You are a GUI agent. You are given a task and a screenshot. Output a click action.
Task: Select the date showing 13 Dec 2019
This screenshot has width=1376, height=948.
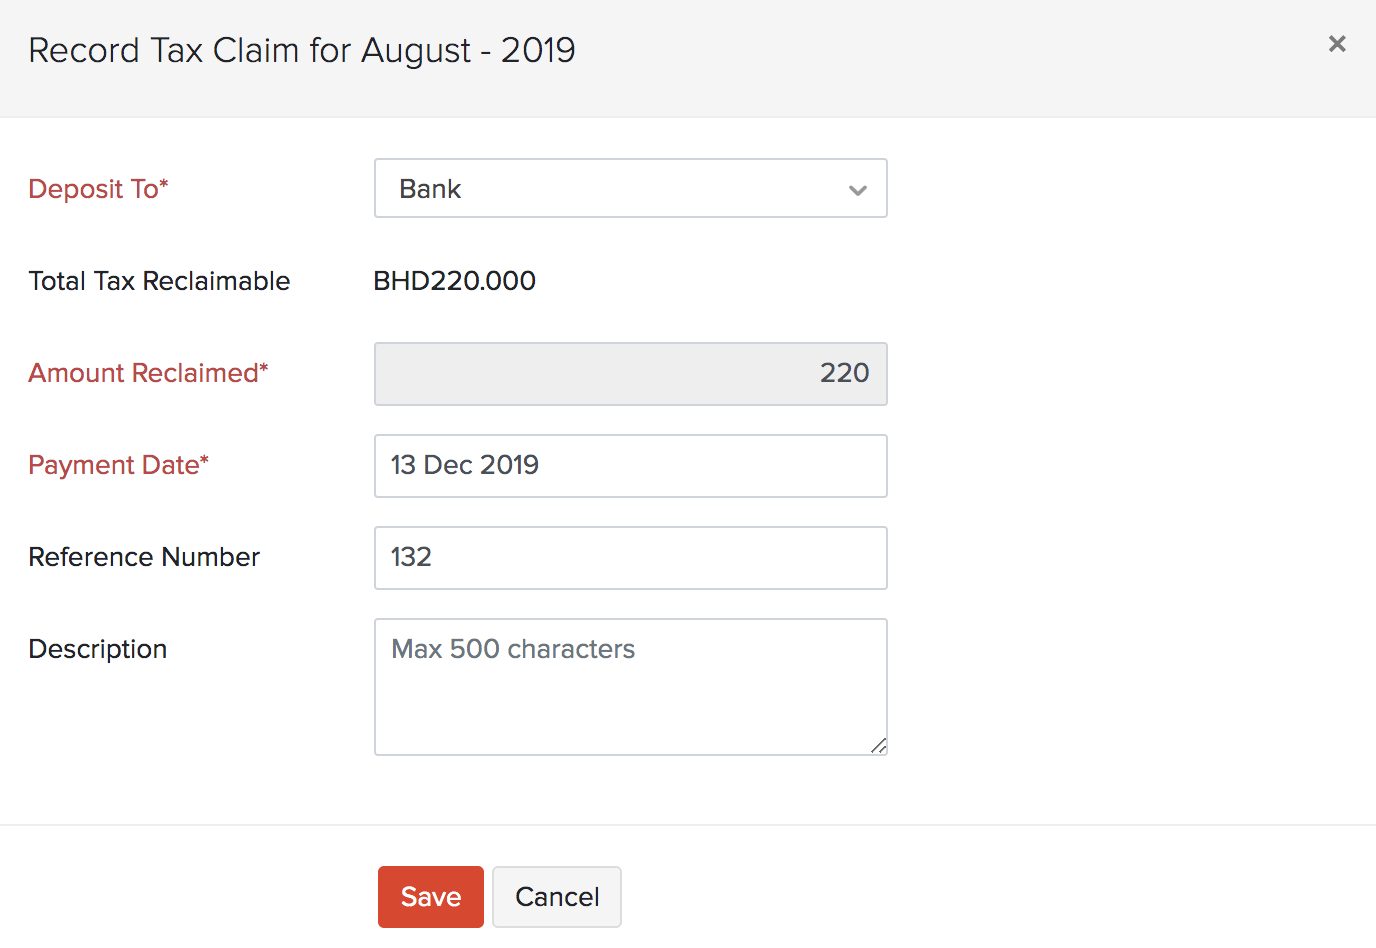pyautogui.click(x=465, y=466)
